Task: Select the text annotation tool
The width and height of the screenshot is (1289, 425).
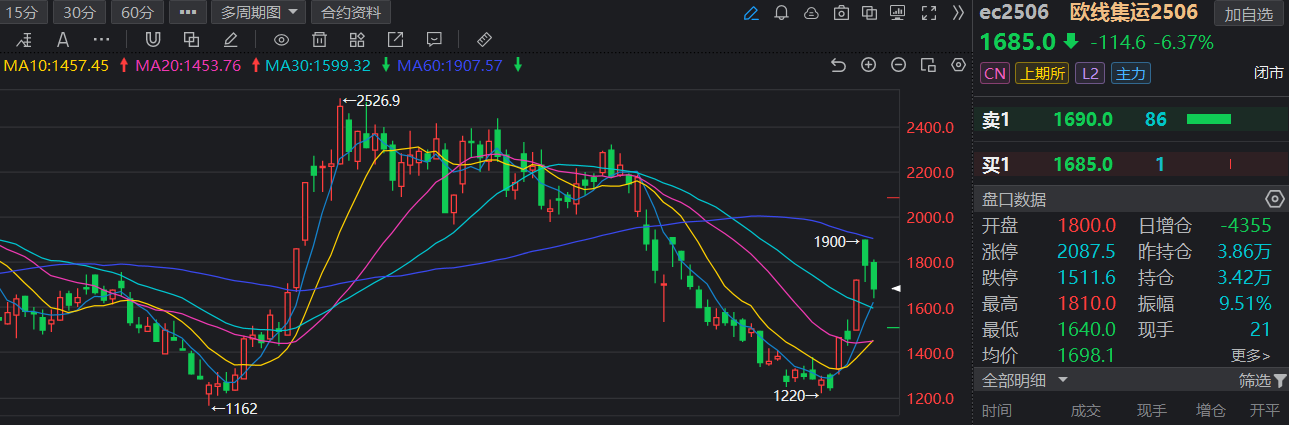Action: tap(63, 40)
